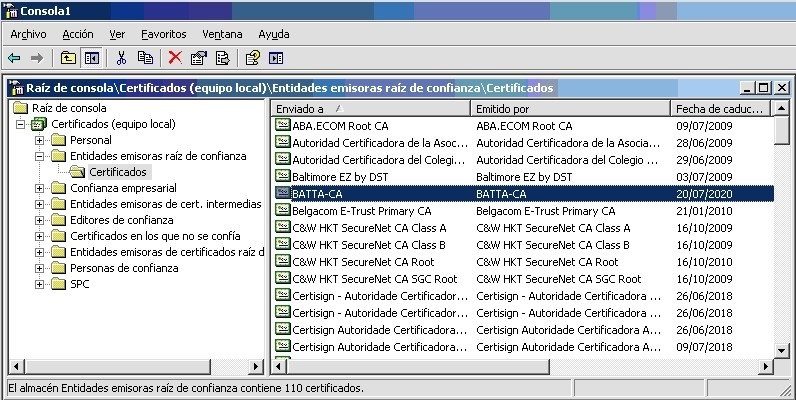The height and width of the screenshot is (400, 796).
Task: Click the list pane's left scroll arrow
Action: [279, 366]
